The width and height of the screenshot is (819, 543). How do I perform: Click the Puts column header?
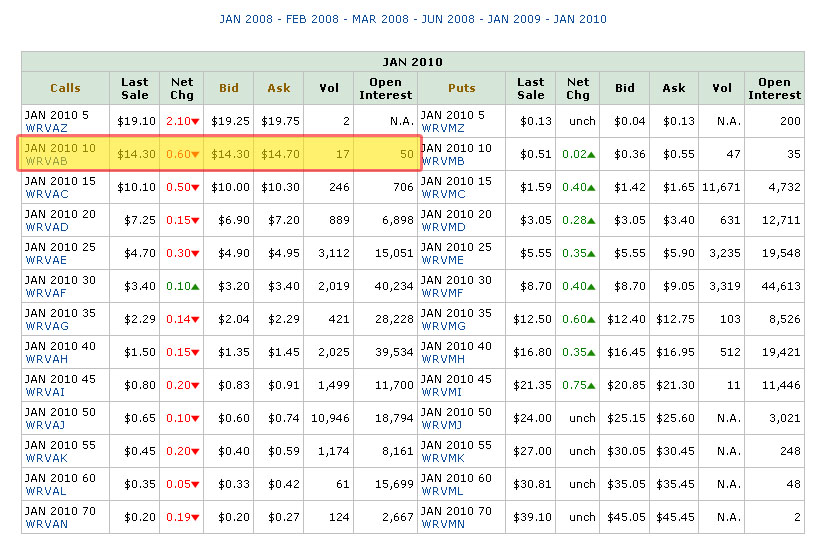coord(462,88)
